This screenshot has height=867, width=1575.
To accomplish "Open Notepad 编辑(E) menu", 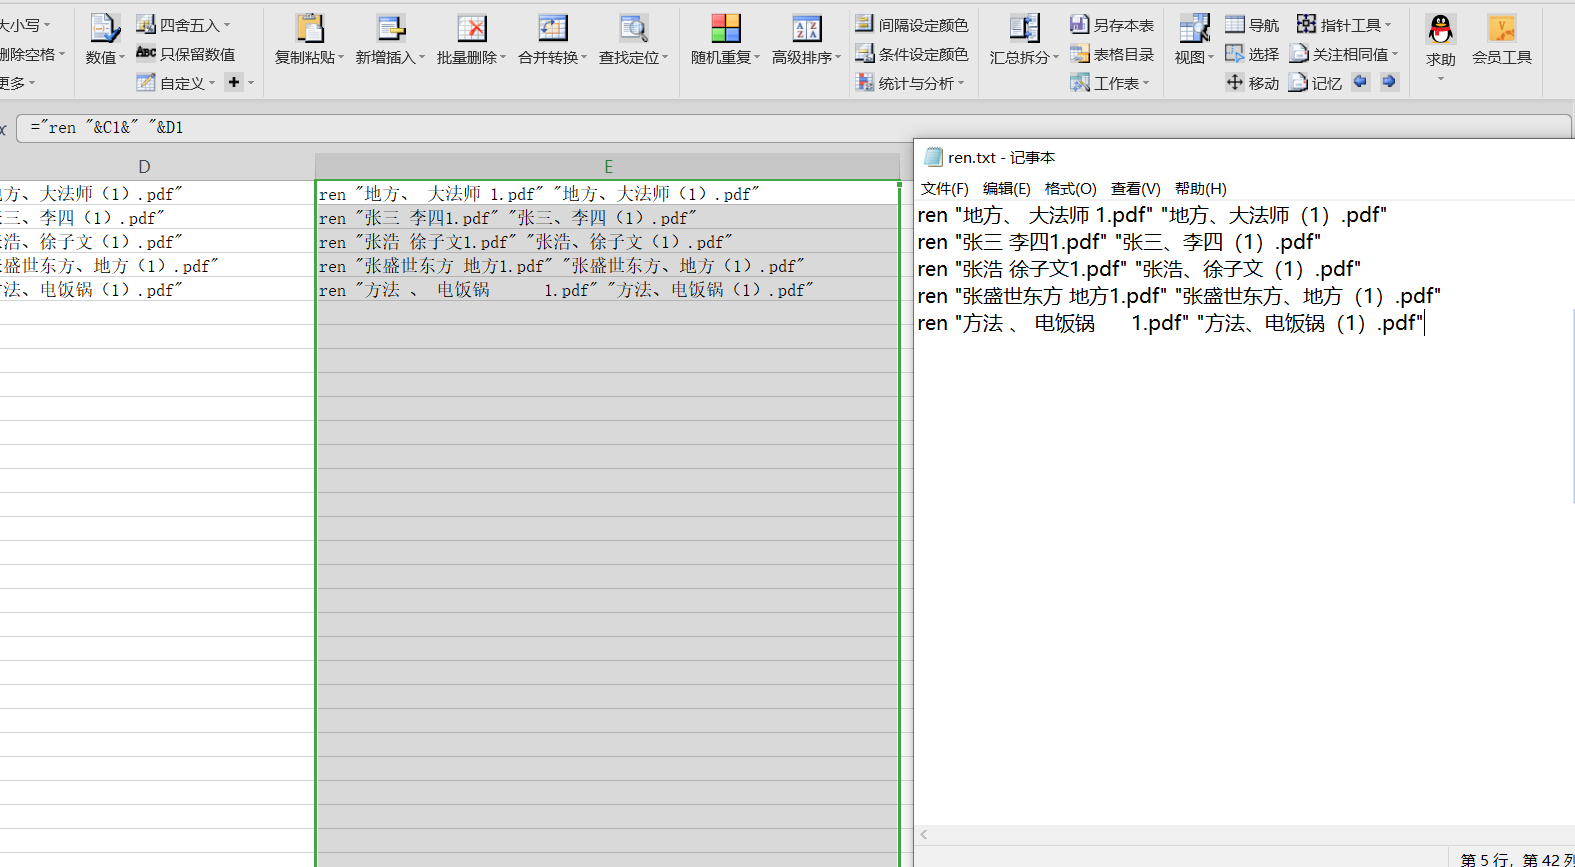I will [1006, 189].
